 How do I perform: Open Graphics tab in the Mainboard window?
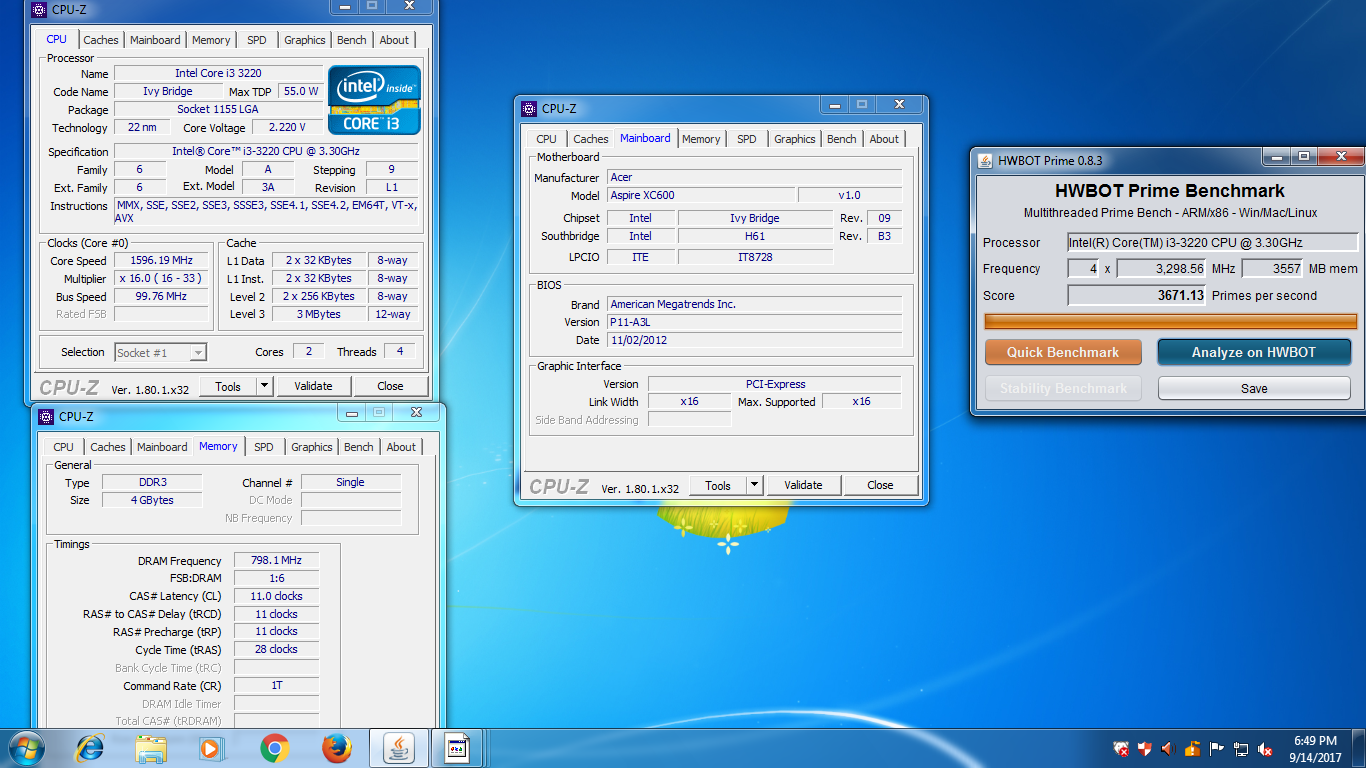pos(795,139)
